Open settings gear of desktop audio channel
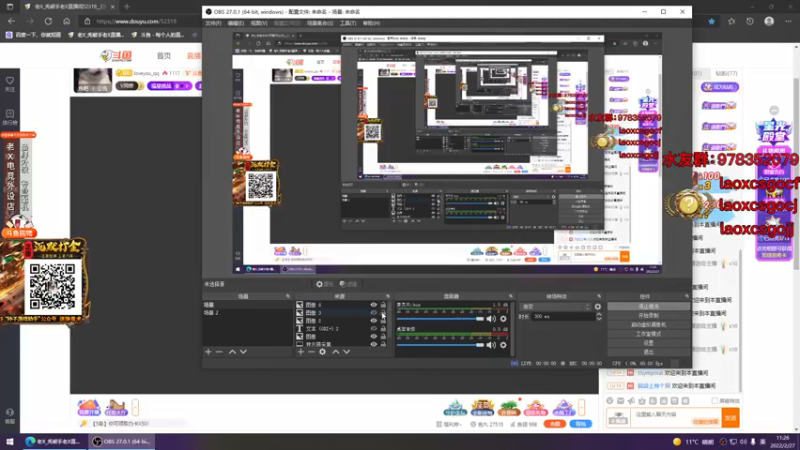 (x=503, y=345)
